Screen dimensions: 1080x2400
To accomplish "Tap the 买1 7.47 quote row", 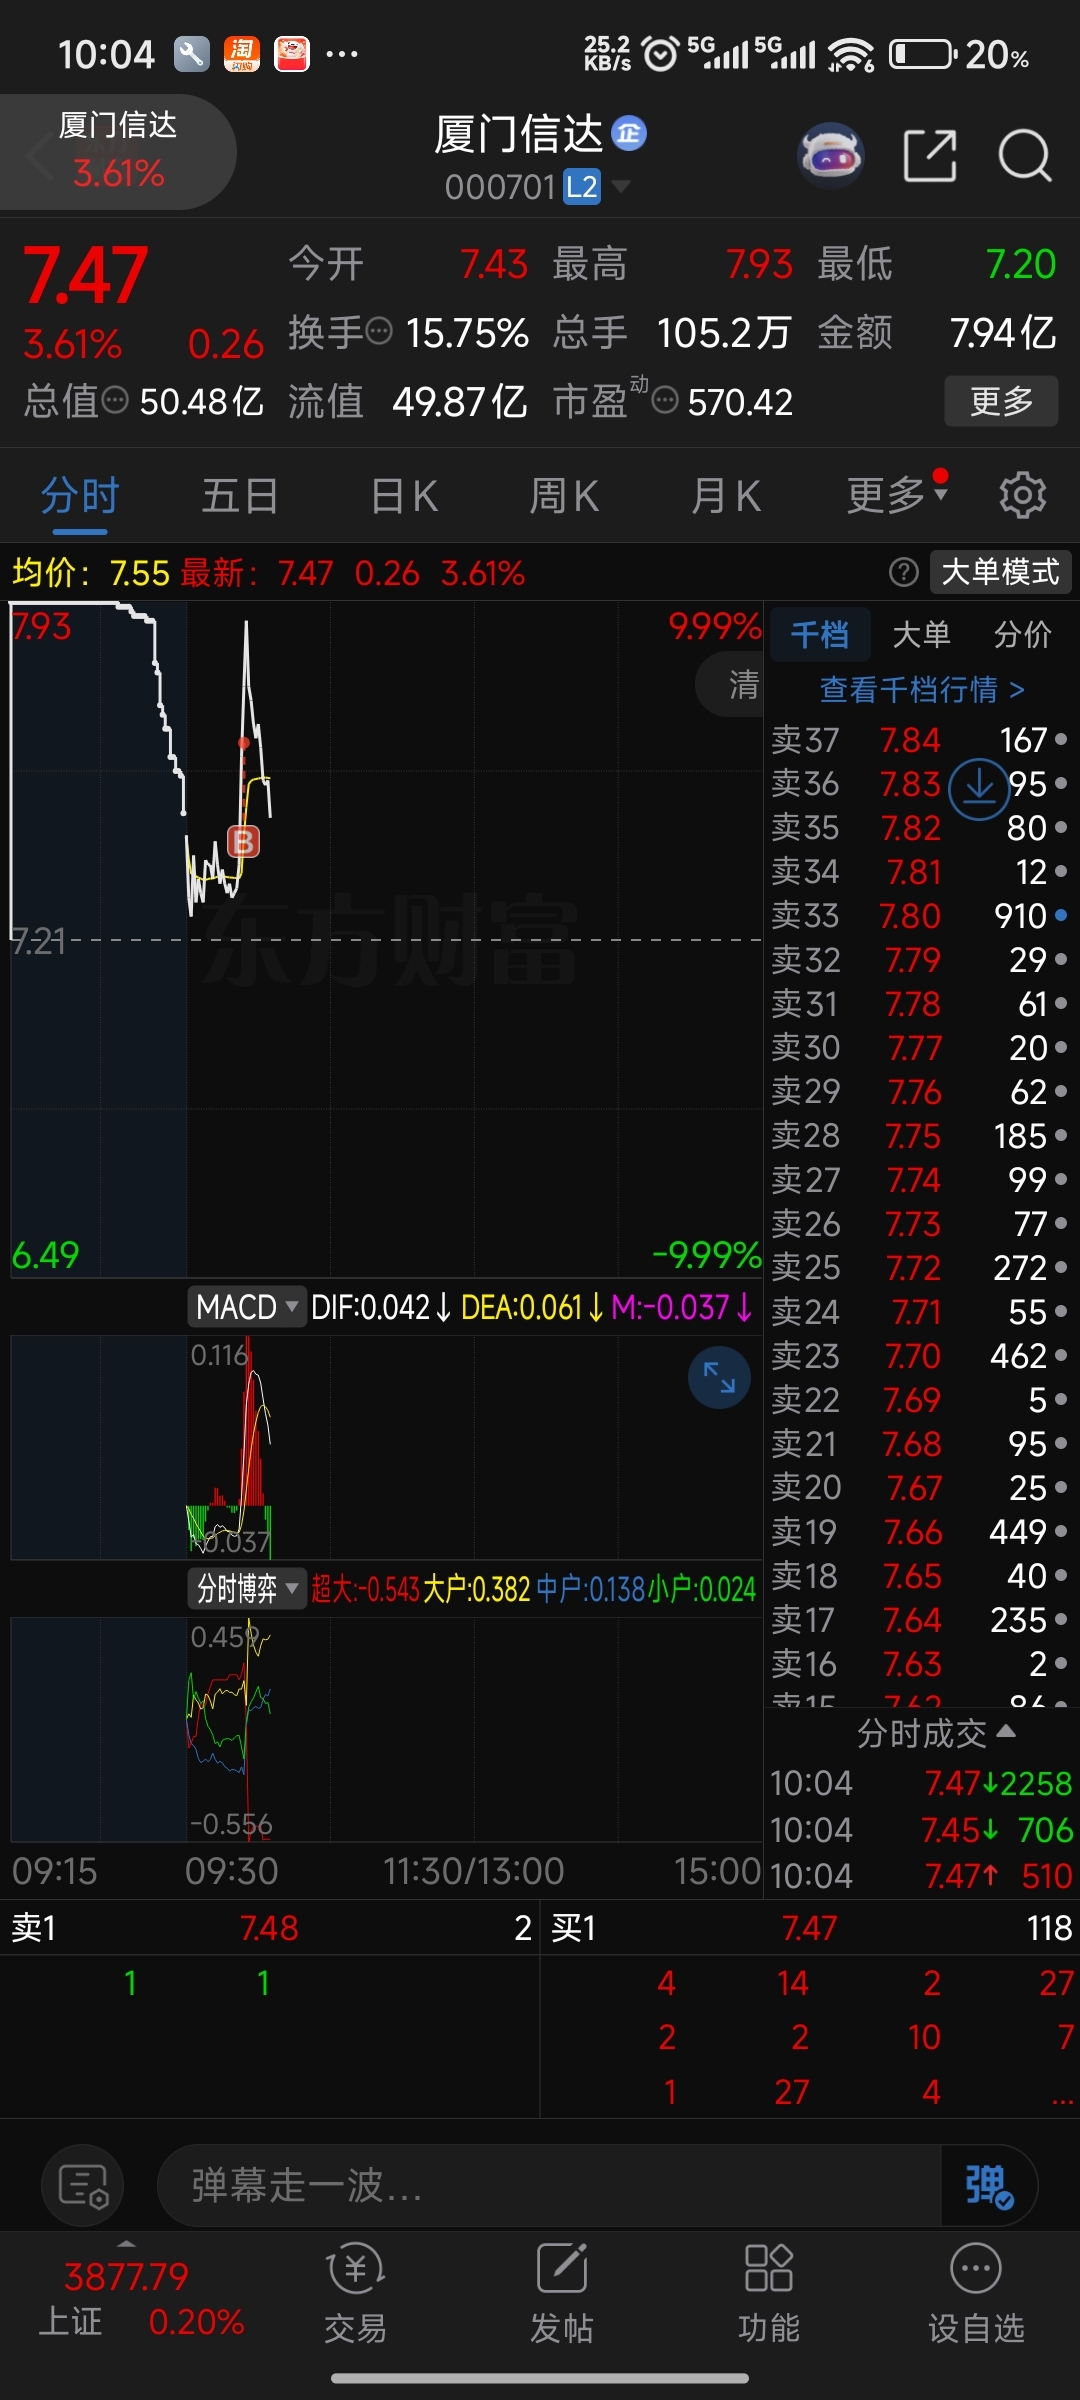I will [x=811, y=1928].
